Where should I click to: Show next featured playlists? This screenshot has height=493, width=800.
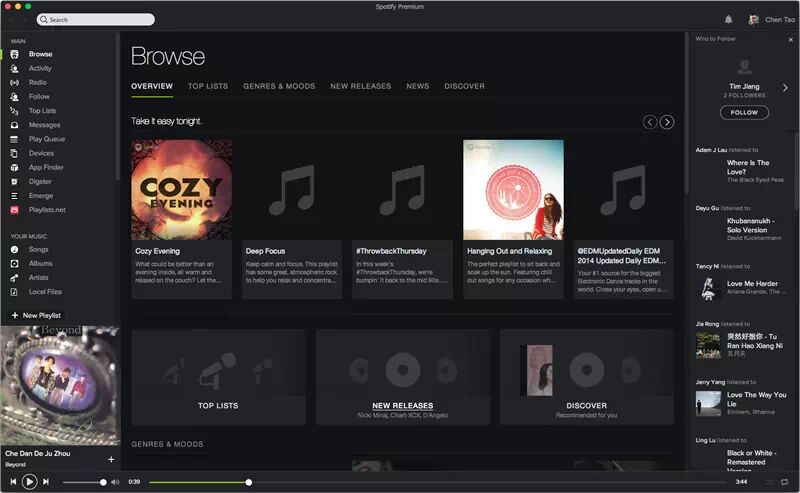[667, 122]
